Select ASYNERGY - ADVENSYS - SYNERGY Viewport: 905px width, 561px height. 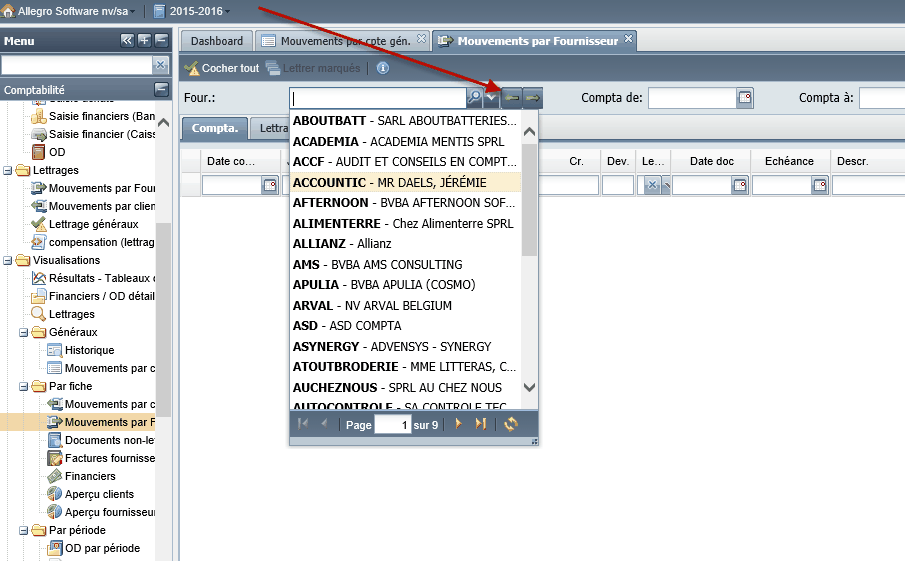(405, 346)
